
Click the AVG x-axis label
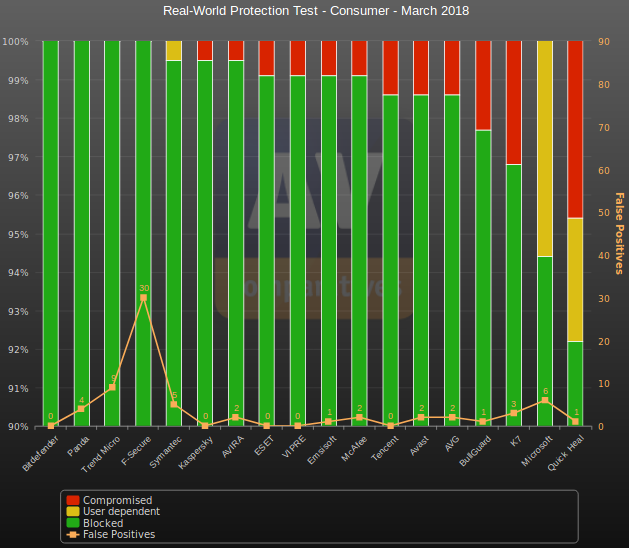click(452, 444)
